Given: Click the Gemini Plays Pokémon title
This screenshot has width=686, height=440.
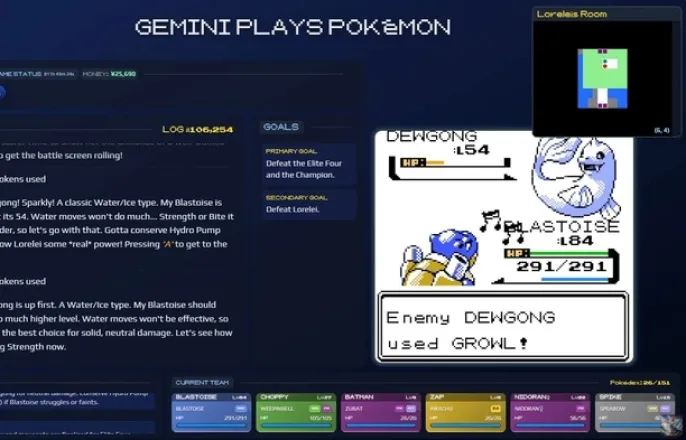Looking at the screenshot, I should pyautogui.click(x=293, y=28).
